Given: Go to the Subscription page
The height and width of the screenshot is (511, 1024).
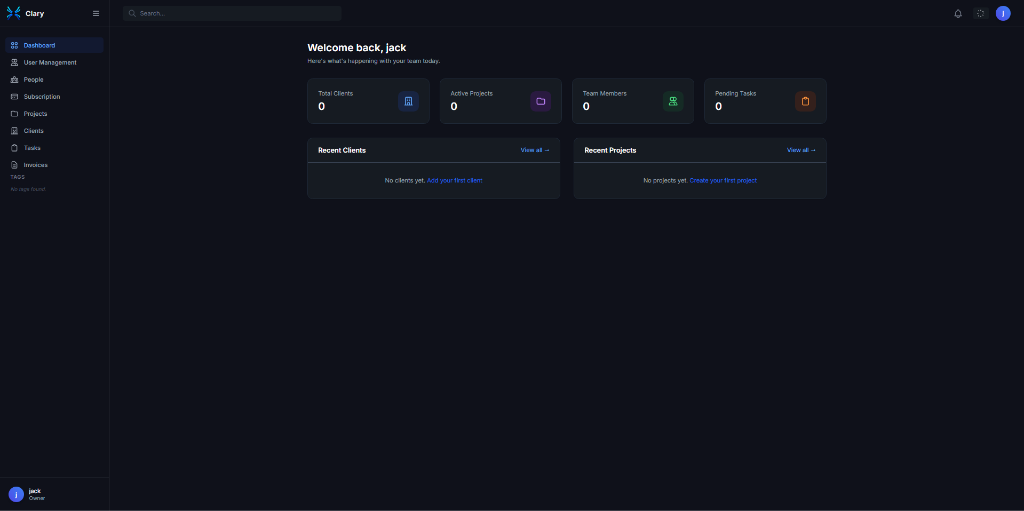Looking at the screenshot, I should pyautogui.click(x=42, y=96).
